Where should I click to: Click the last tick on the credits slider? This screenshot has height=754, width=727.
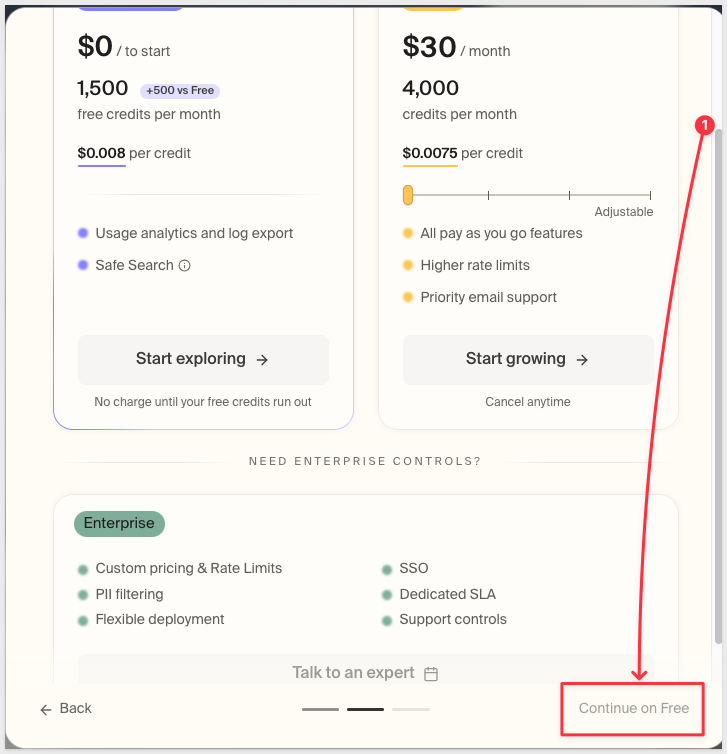click(650, 195)
